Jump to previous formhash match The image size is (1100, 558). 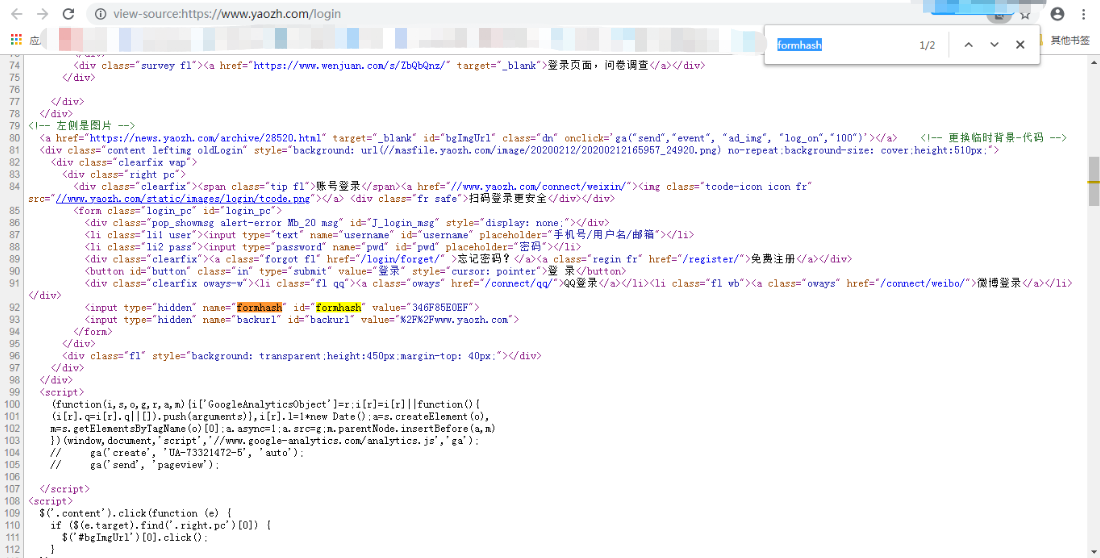pyautogui.click(x=968, y=45)
